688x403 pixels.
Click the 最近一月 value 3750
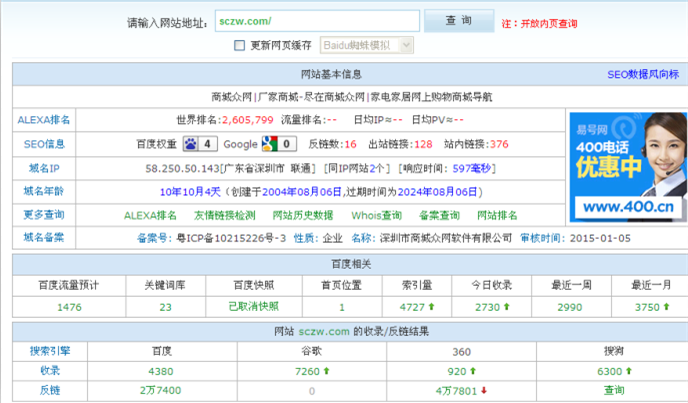(647, 307)
